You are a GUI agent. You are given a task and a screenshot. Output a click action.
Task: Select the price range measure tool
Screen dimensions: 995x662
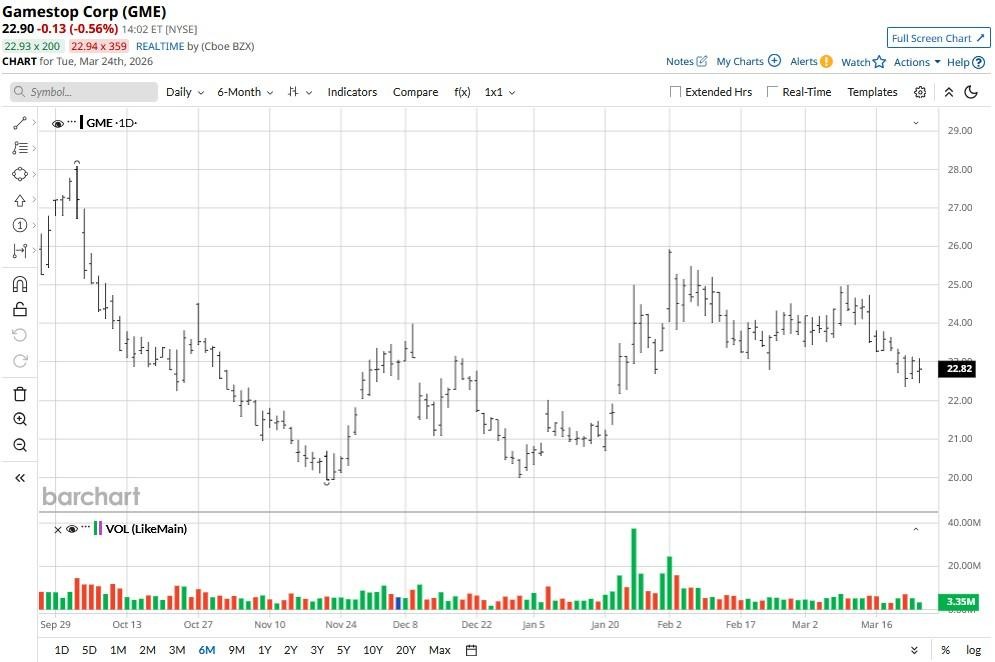[x=20, y=251]
